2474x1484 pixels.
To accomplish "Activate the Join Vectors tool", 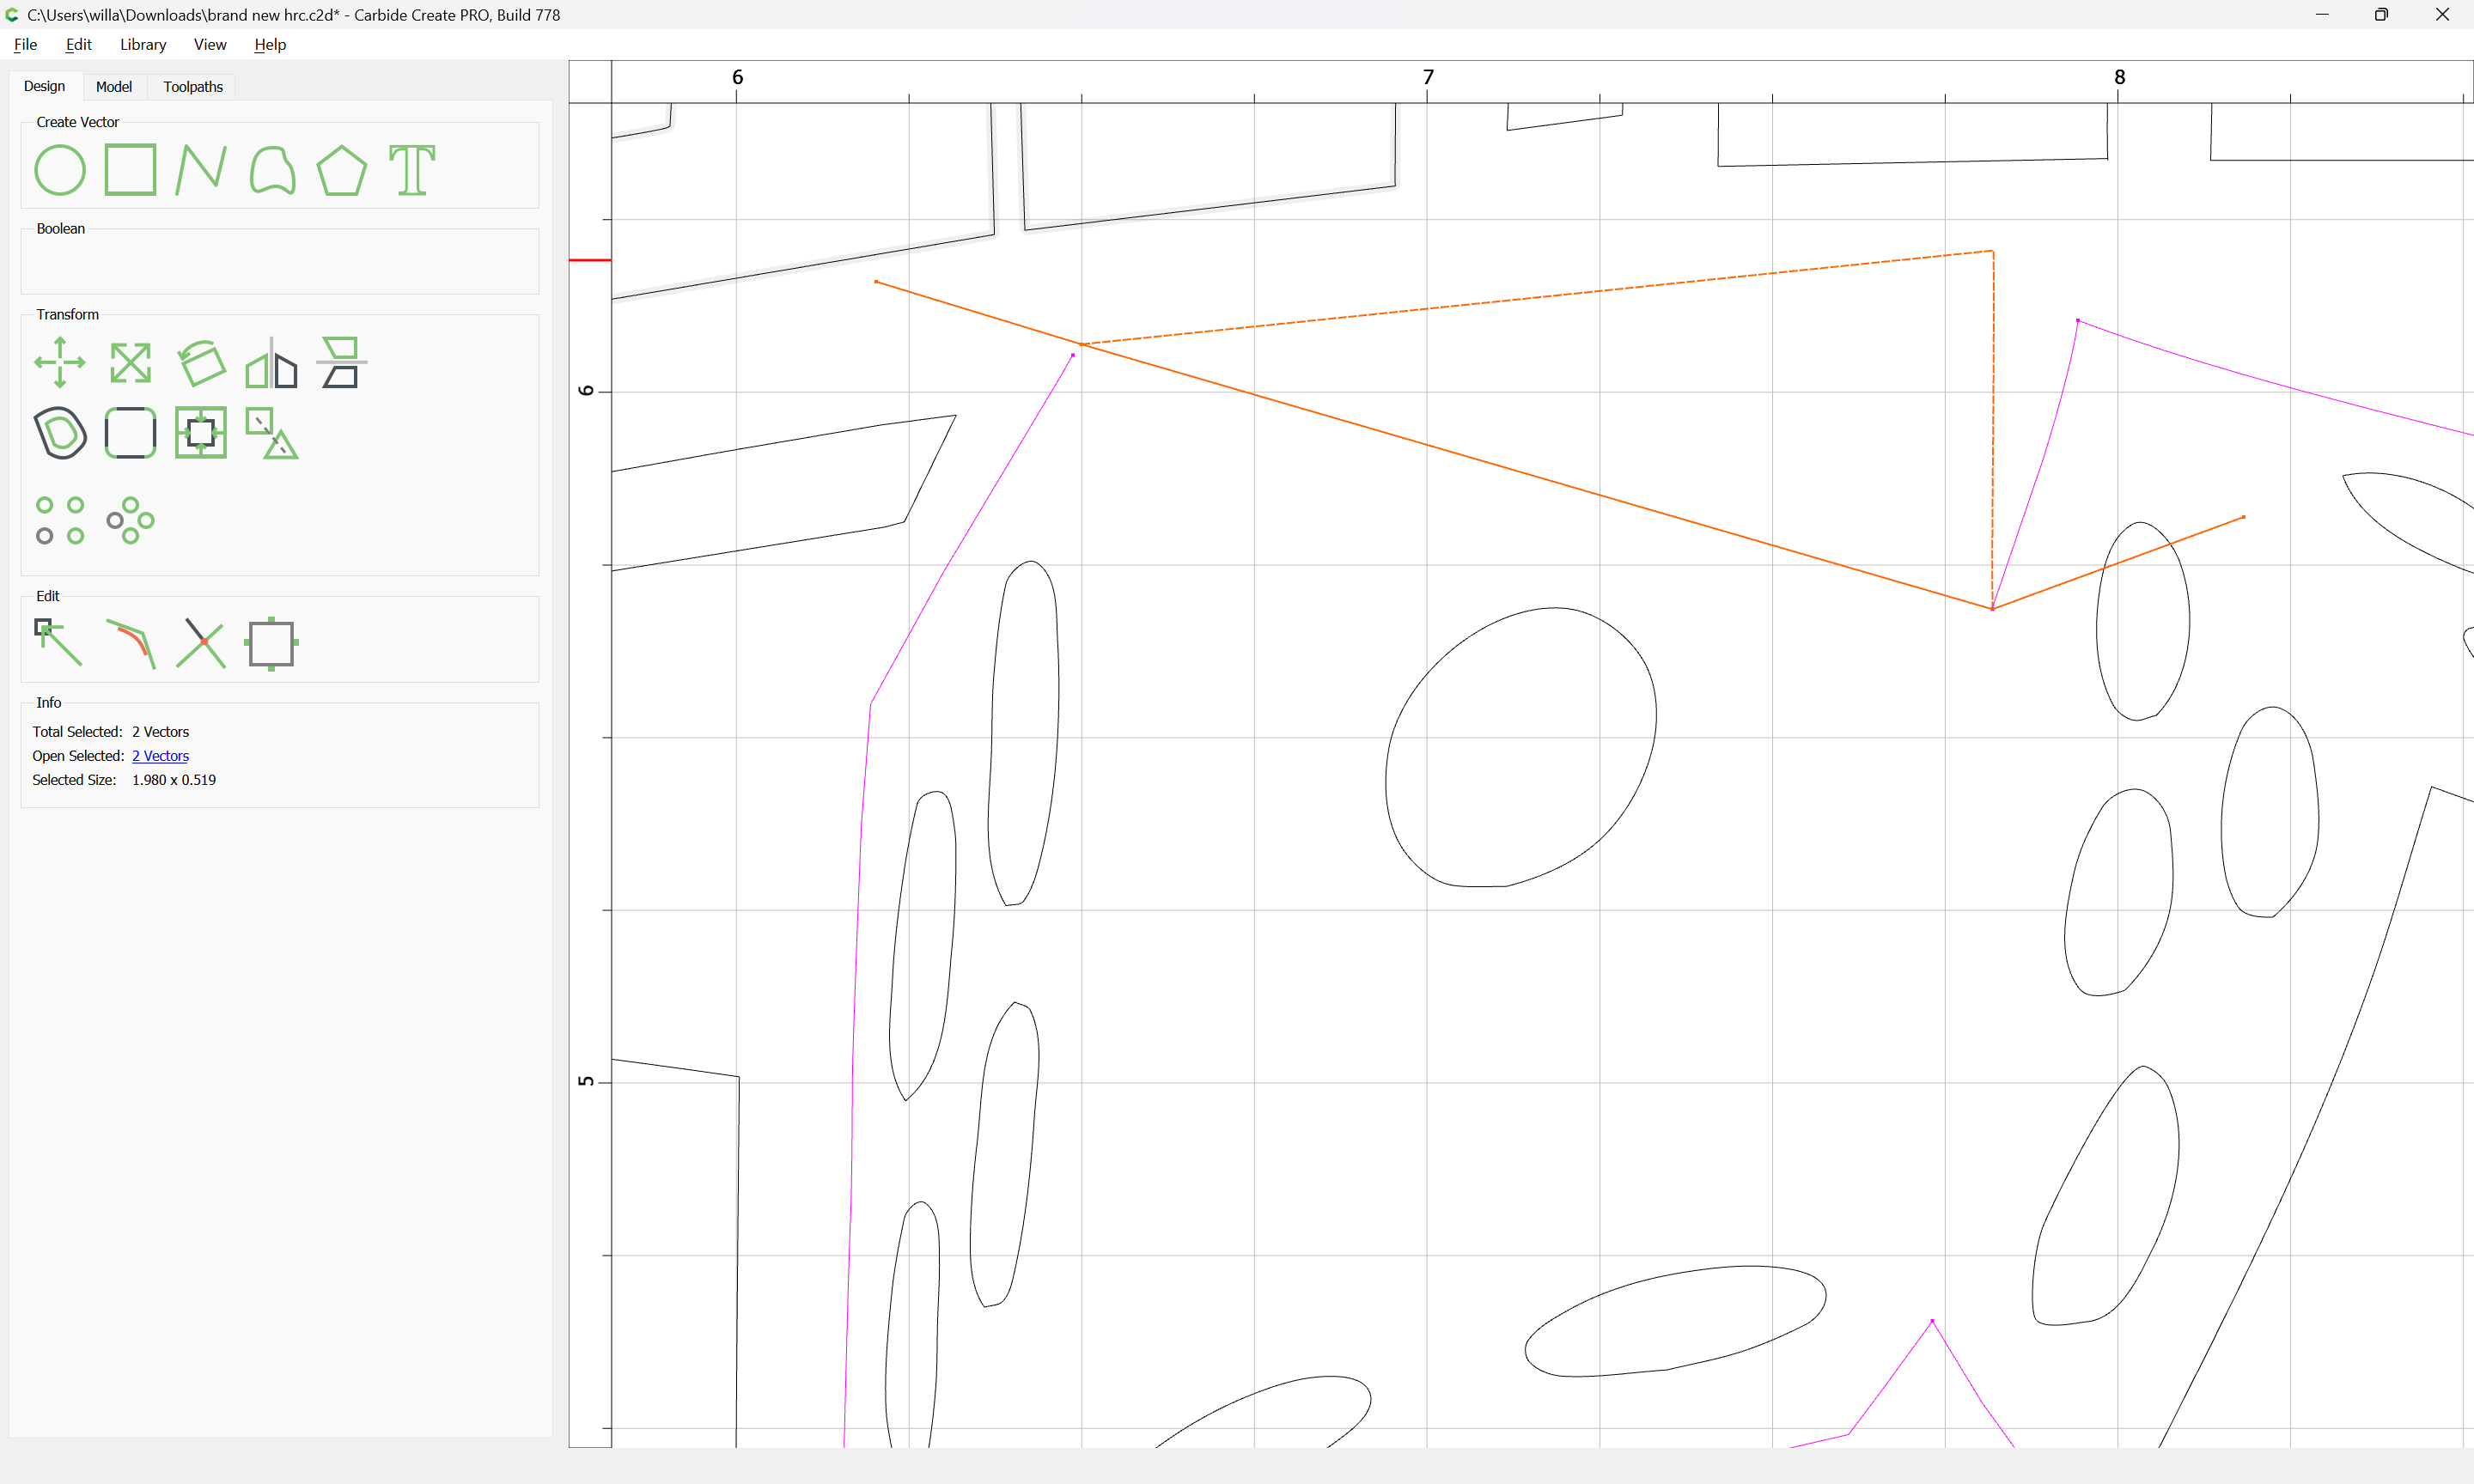I will [x=131, y=644].
